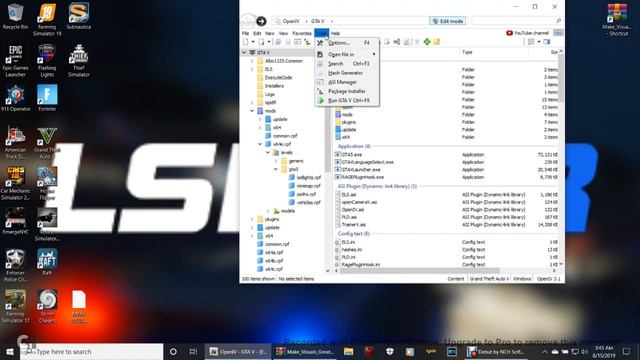Click OpenIV in the address breadcrumb

click(291, 21)
